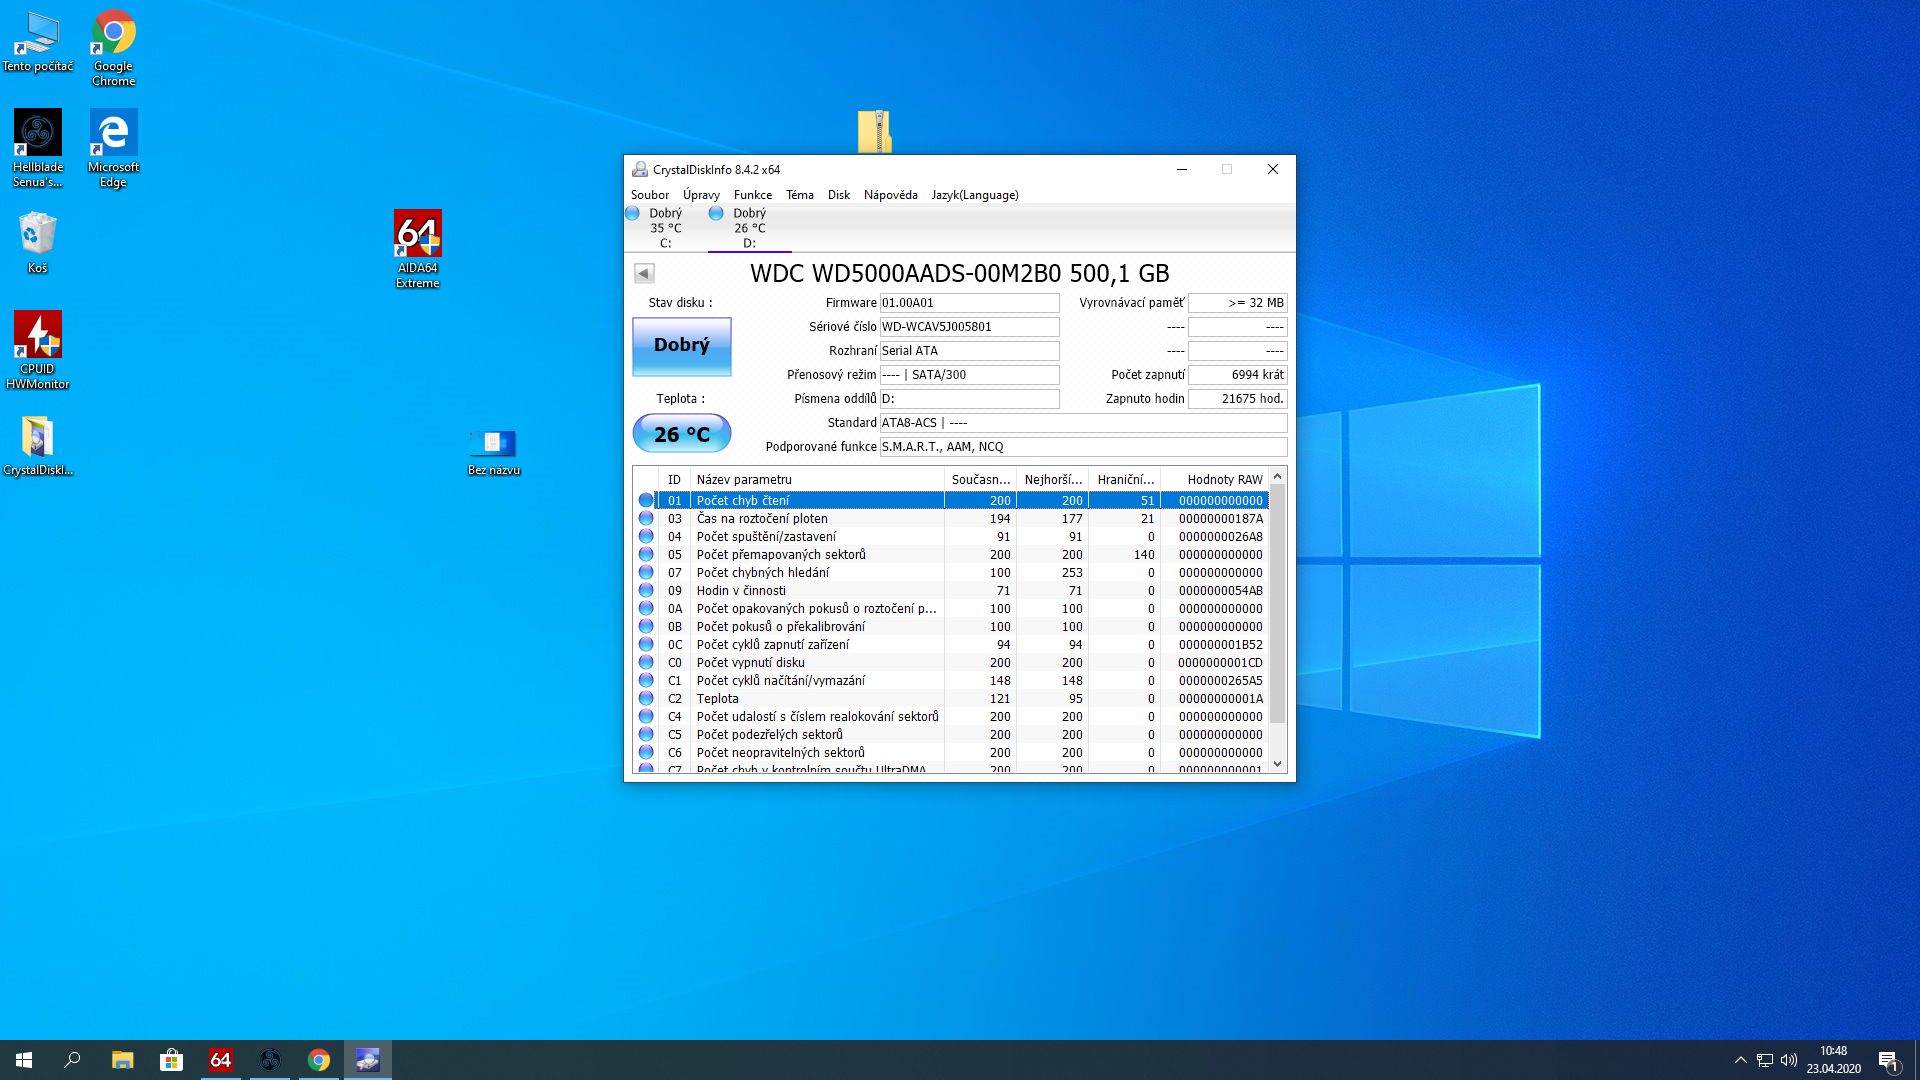Open the Funkce menu
Viewport: 1920px width, 1080px height.
[752, 195]
